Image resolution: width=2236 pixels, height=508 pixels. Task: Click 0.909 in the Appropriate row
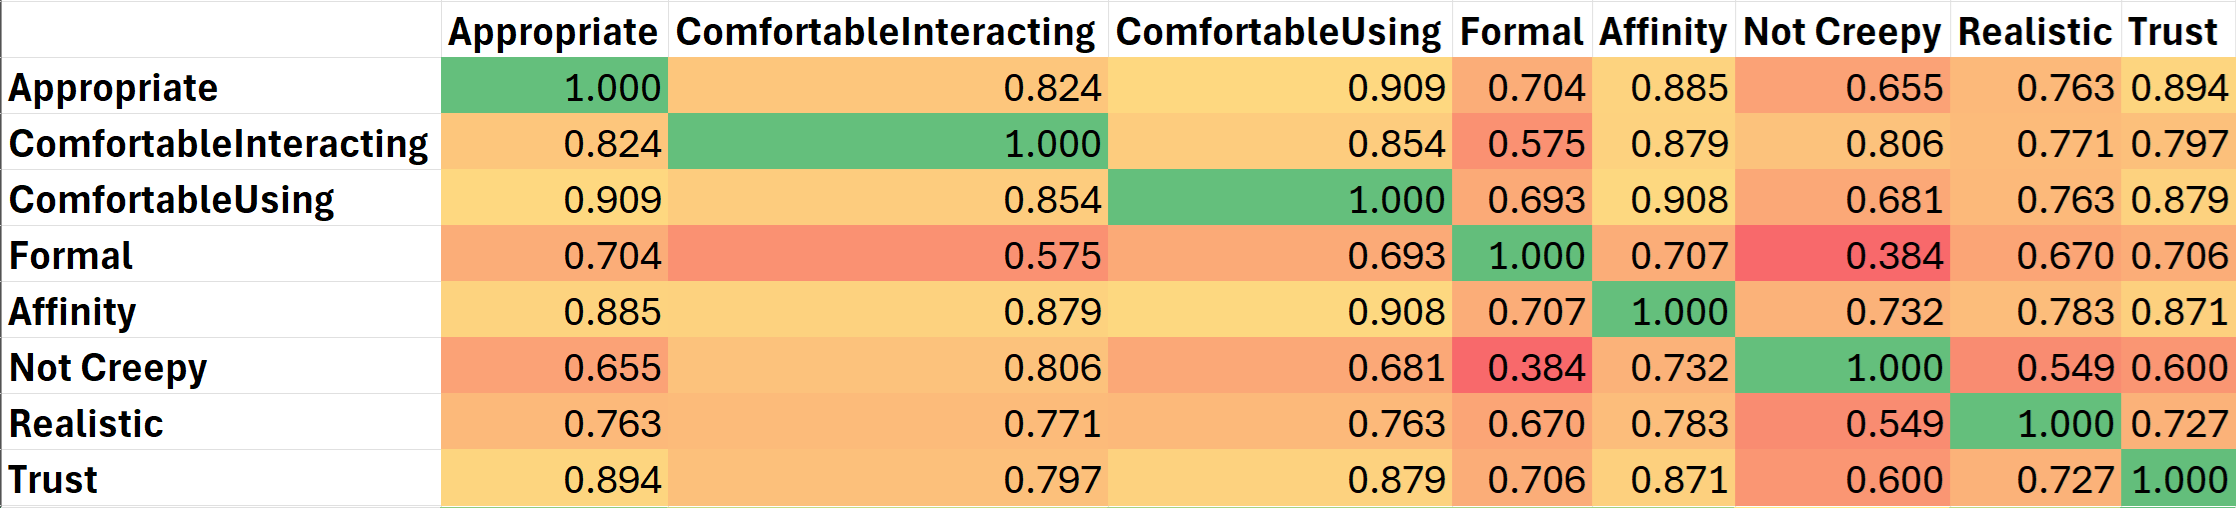coord(1396,88)
